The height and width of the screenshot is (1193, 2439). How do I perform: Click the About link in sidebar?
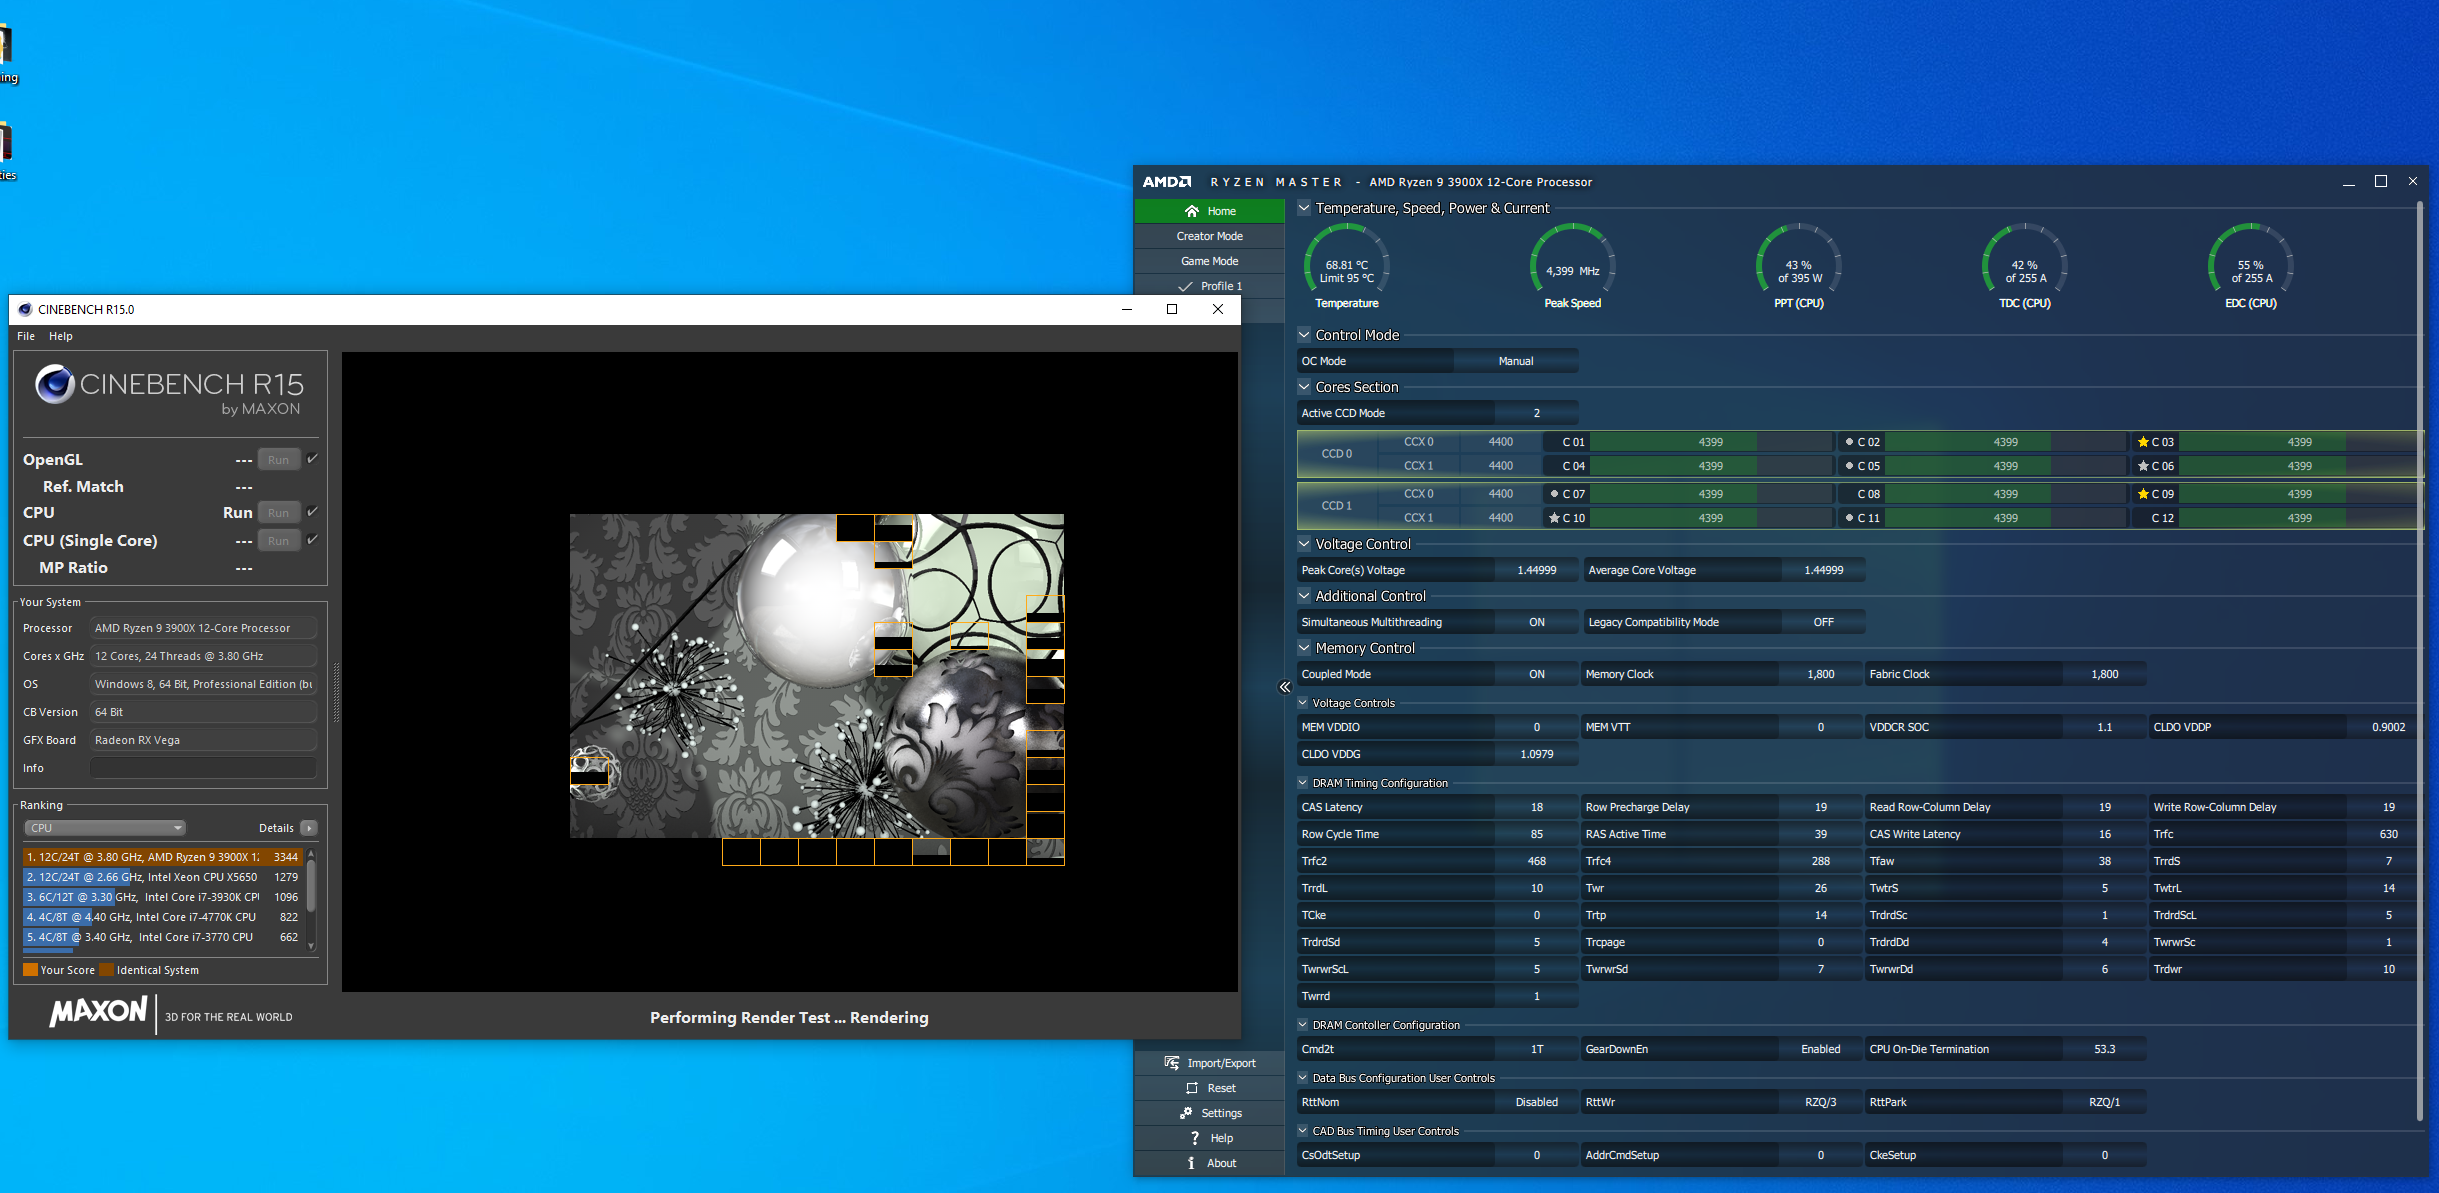tap(1210, 1163)
